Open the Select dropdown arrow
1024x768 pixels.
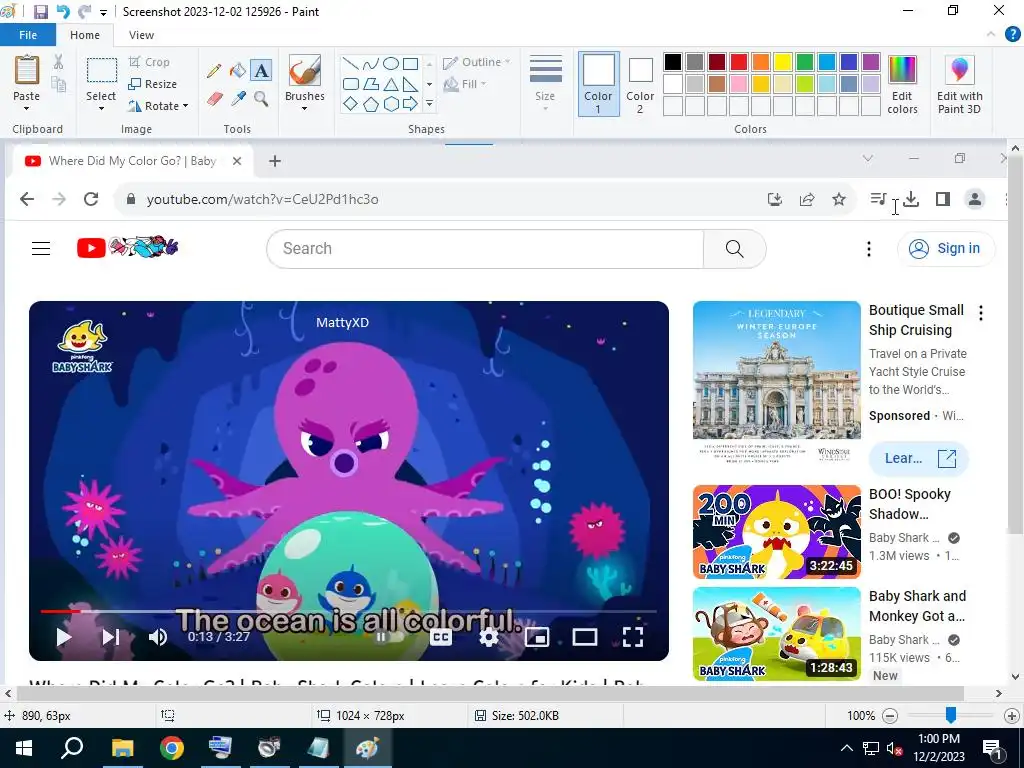click(x=101, y=108)
